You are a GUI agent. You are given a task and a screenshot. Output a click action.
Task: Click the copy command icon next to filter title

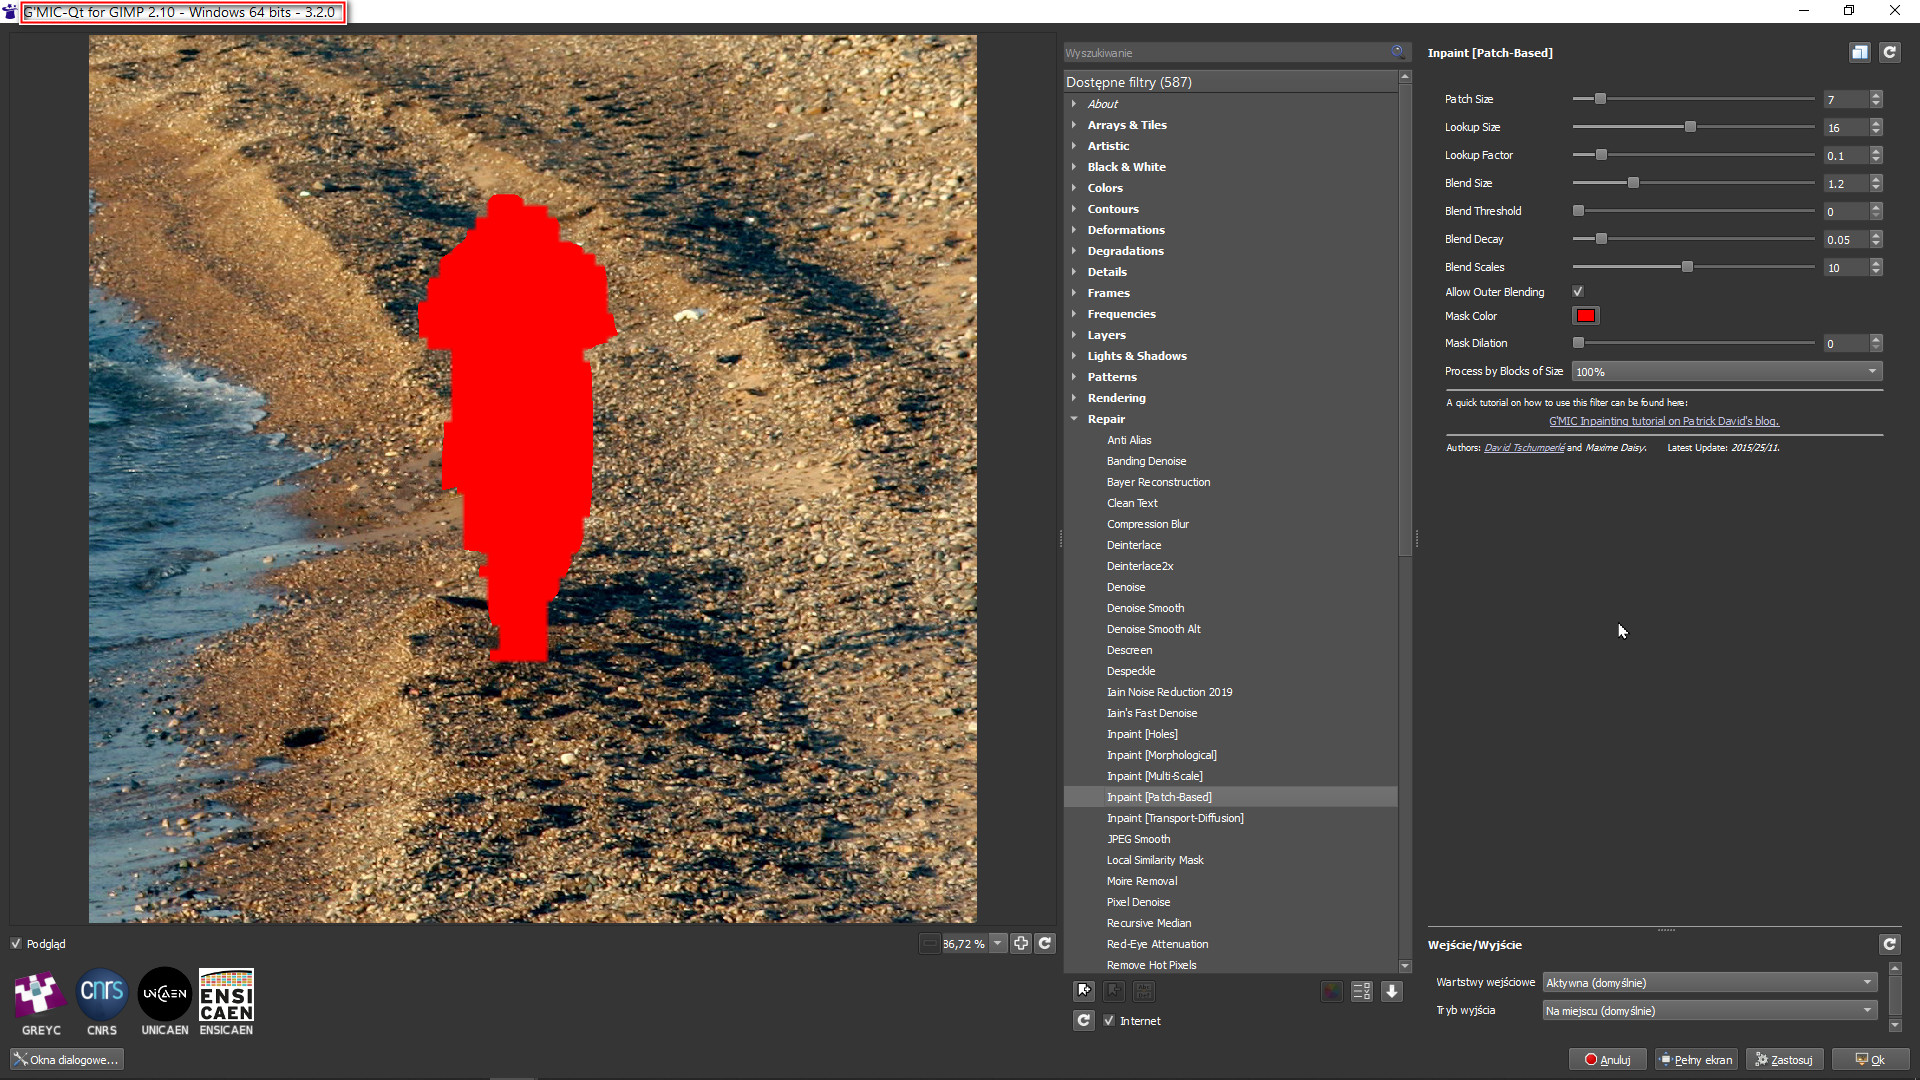[x=1859, y=53]
